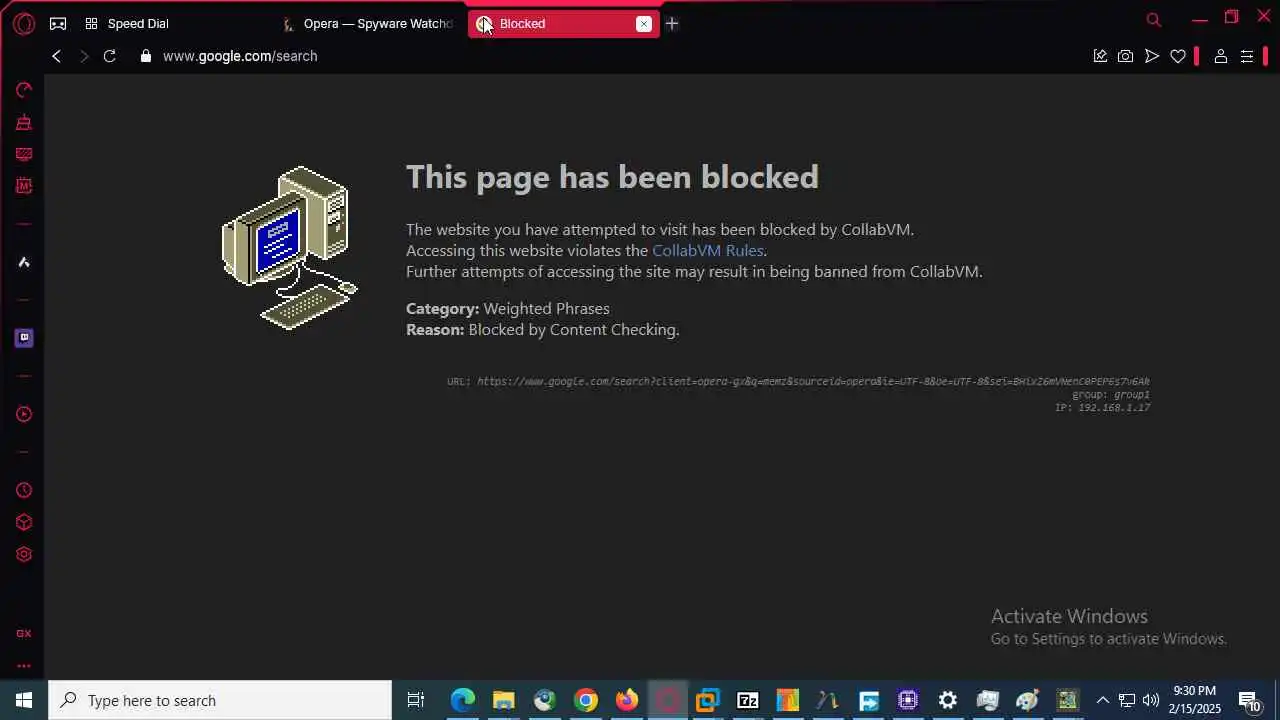Open the Opera GX main menu logo
The height and width of the screenshot is (720, 1280).
coord(24,24)
